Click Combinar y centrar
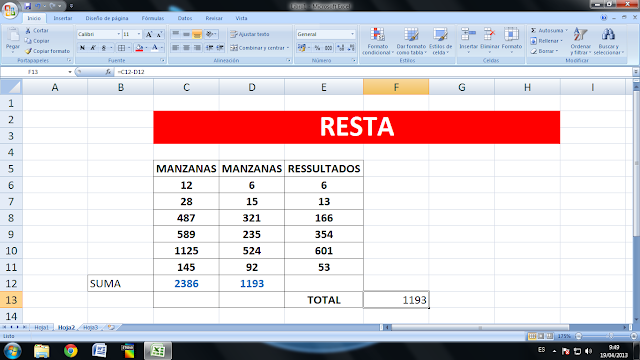Image resolution: width=640 pixels, height=360 pixels. [257, 48]
